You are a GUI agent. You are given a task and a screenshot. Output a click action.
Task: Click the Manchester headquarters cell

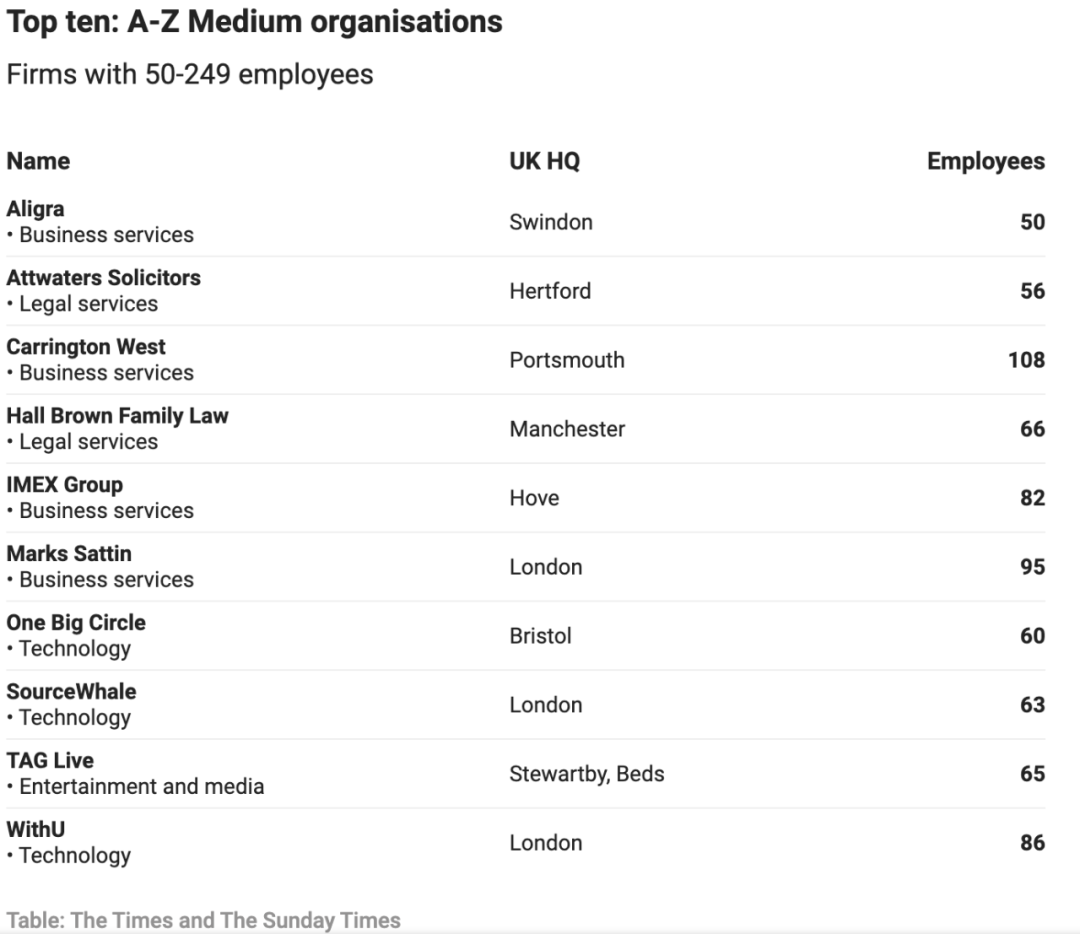tap(568, 428)
